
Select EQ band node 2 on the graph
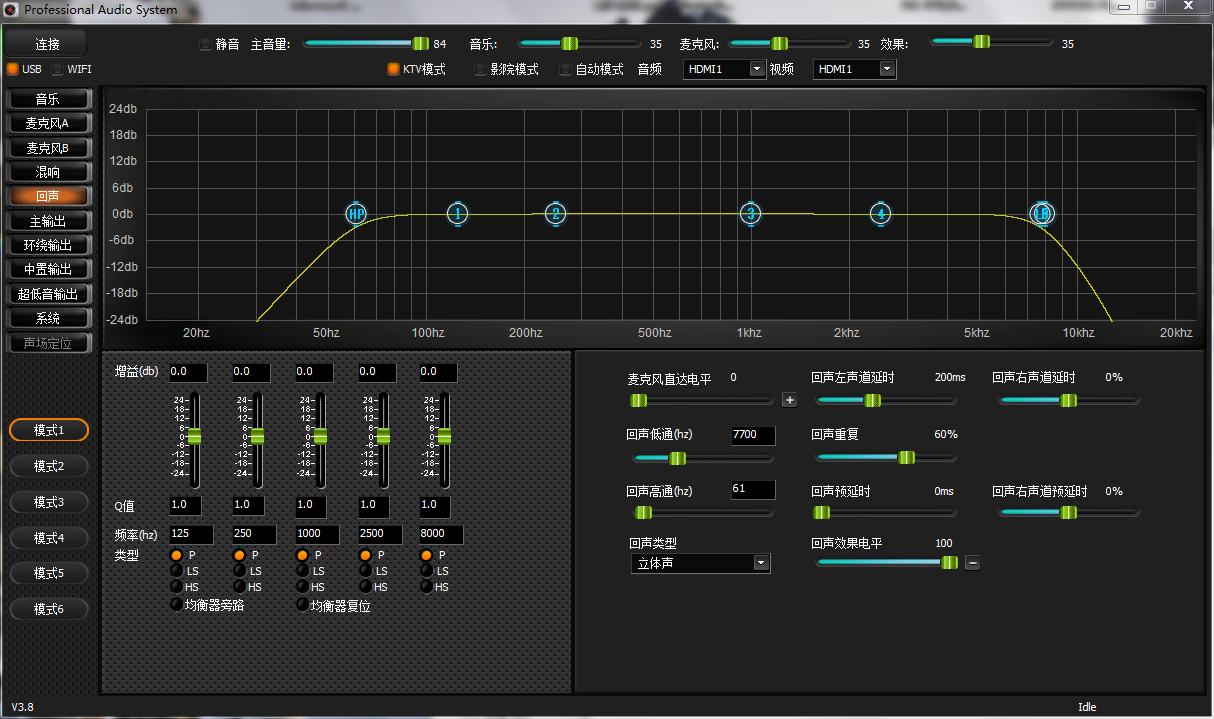(555, 213)
